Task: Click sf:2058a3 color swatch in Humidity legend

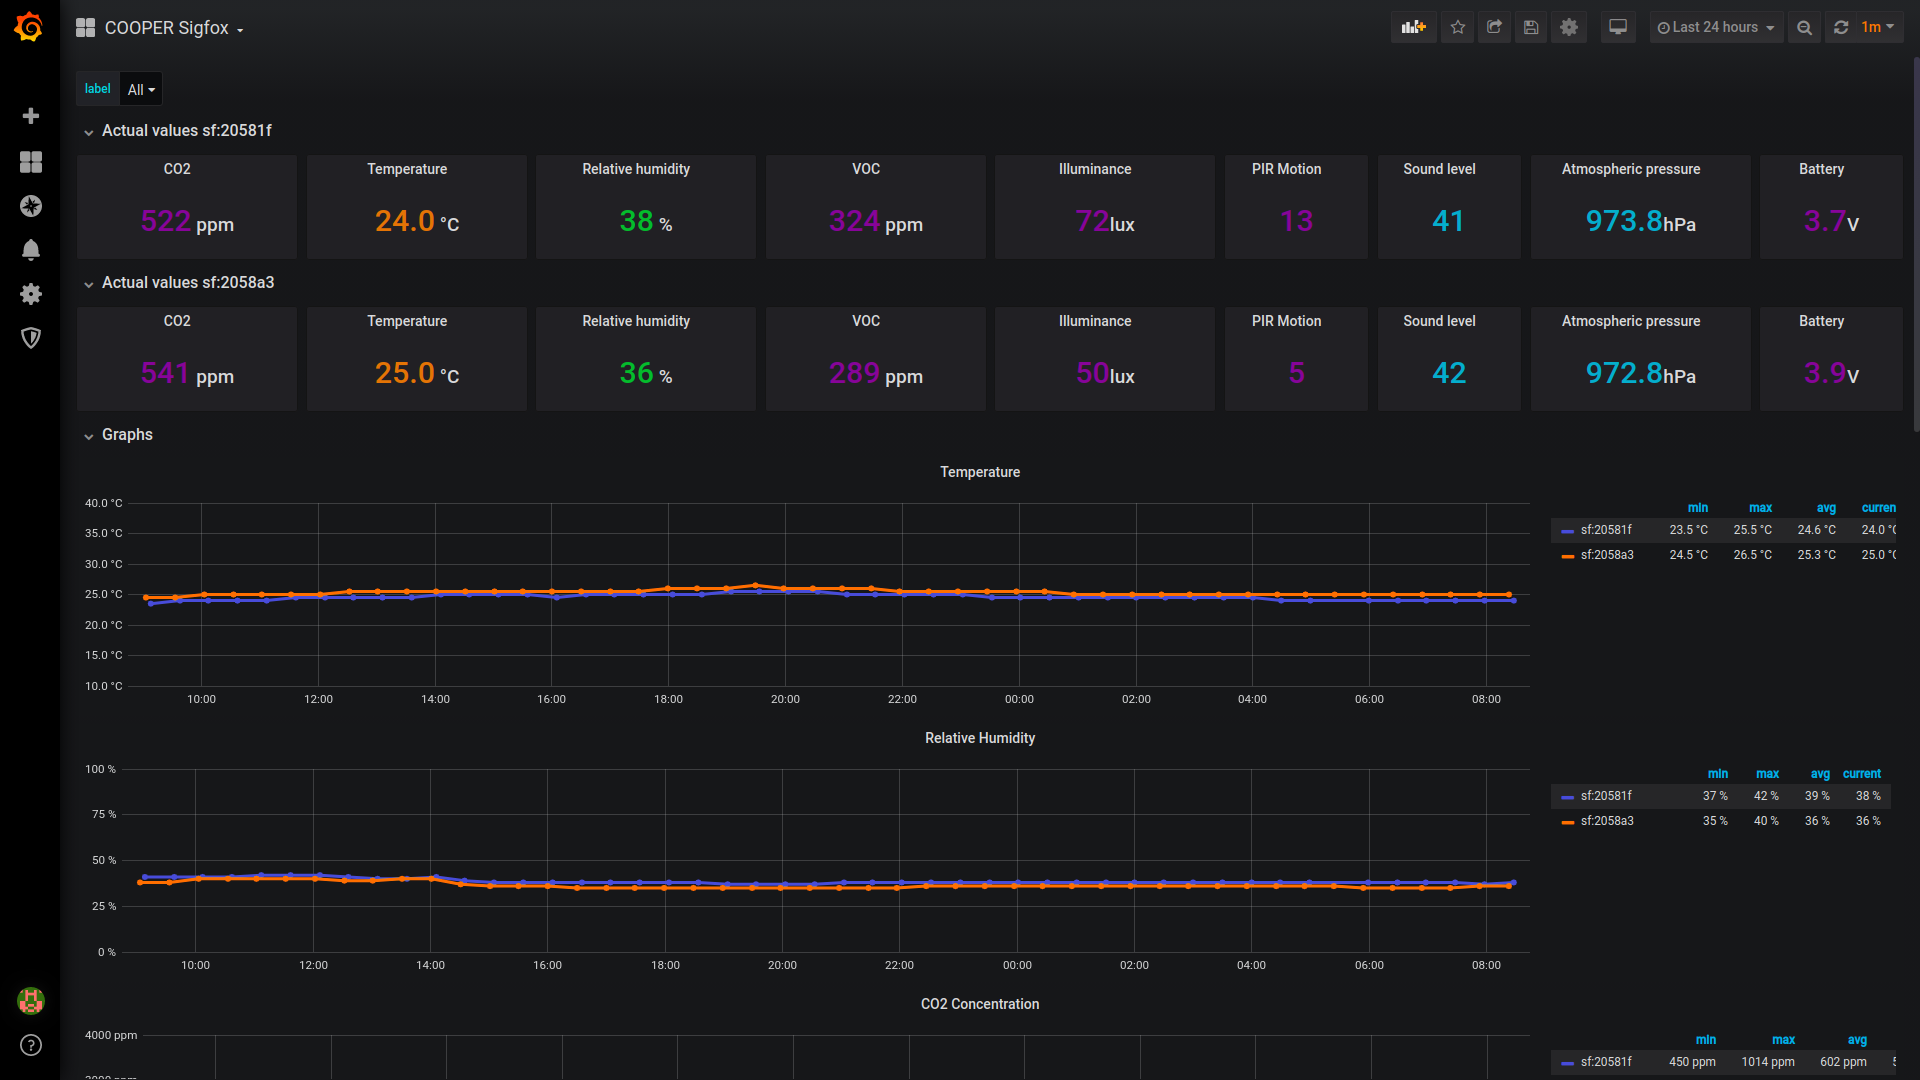Action: tap(1567, 822)
